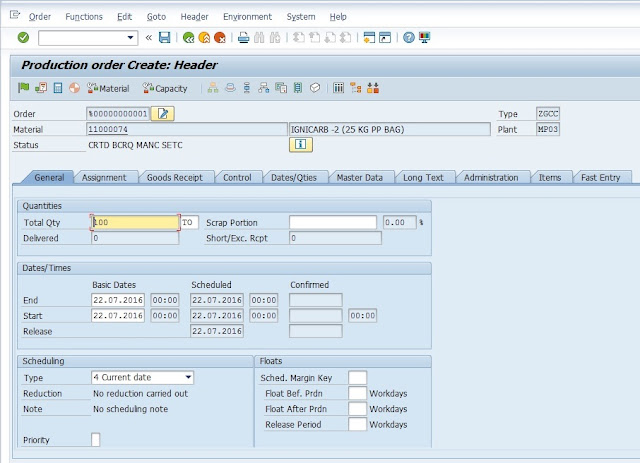Switch to the Long Text tab
Screen dimensions: 640x463
pos(423,178)
